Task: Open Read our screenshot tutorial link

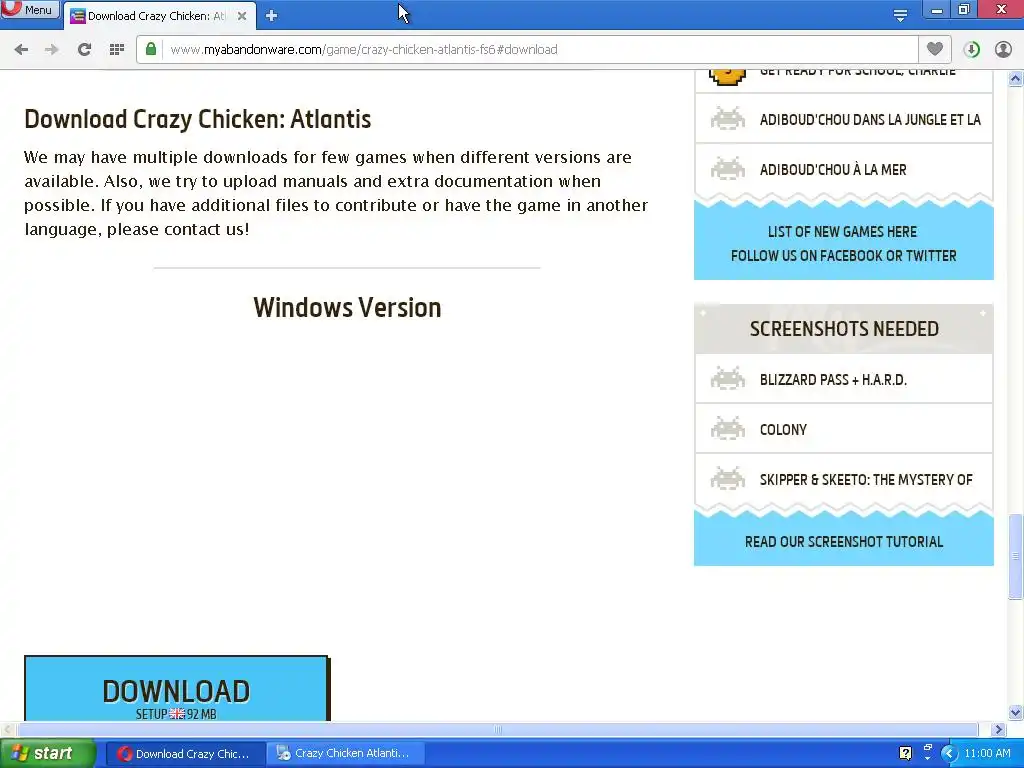Action: pos(844,542)
